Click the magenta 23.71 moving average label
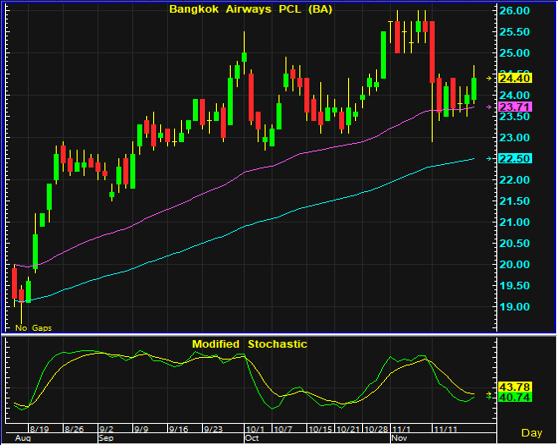Viewport: 558px width, 445px height. [x=515, y=107]
